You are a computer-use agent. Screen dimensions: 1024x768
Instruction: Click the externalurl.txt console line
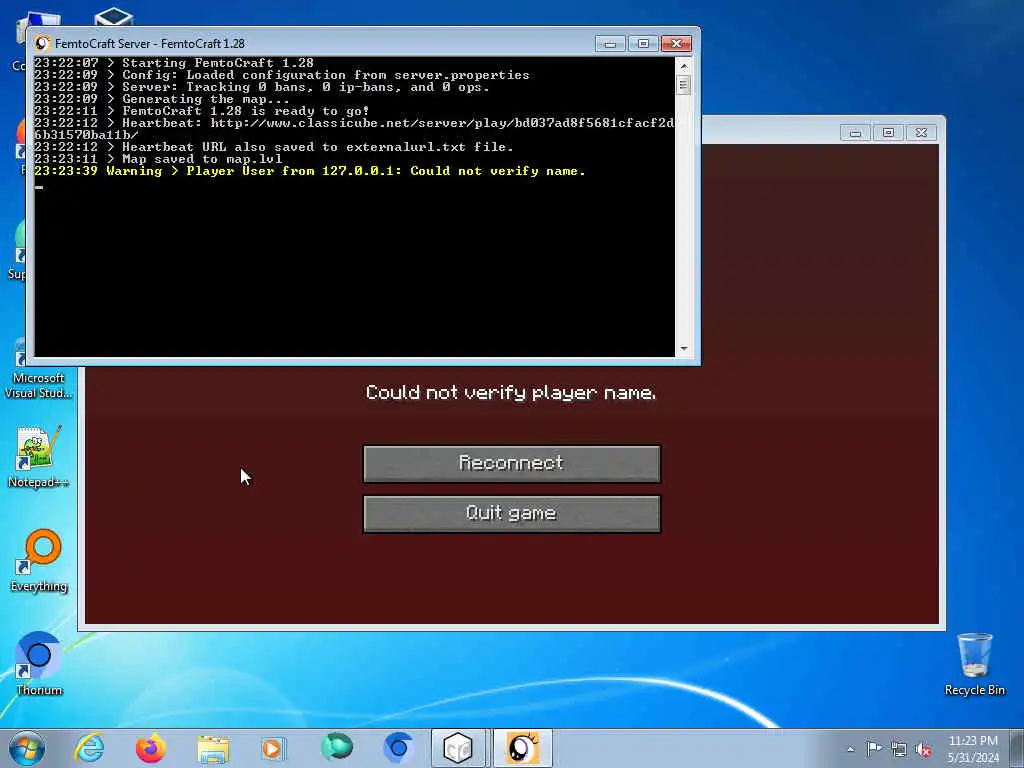coord(274,147)
